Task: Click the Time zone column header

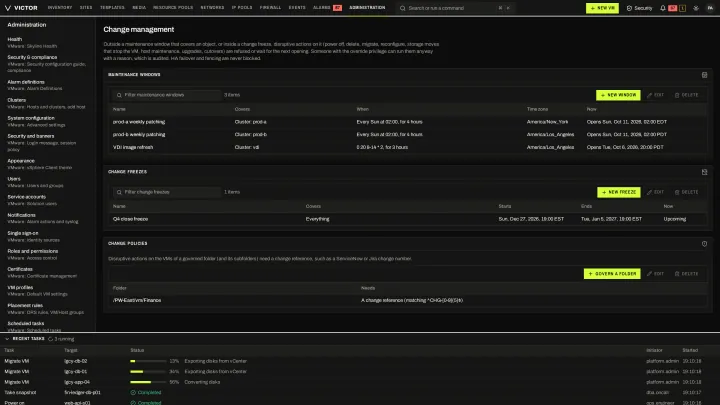Action: [537, 109]
